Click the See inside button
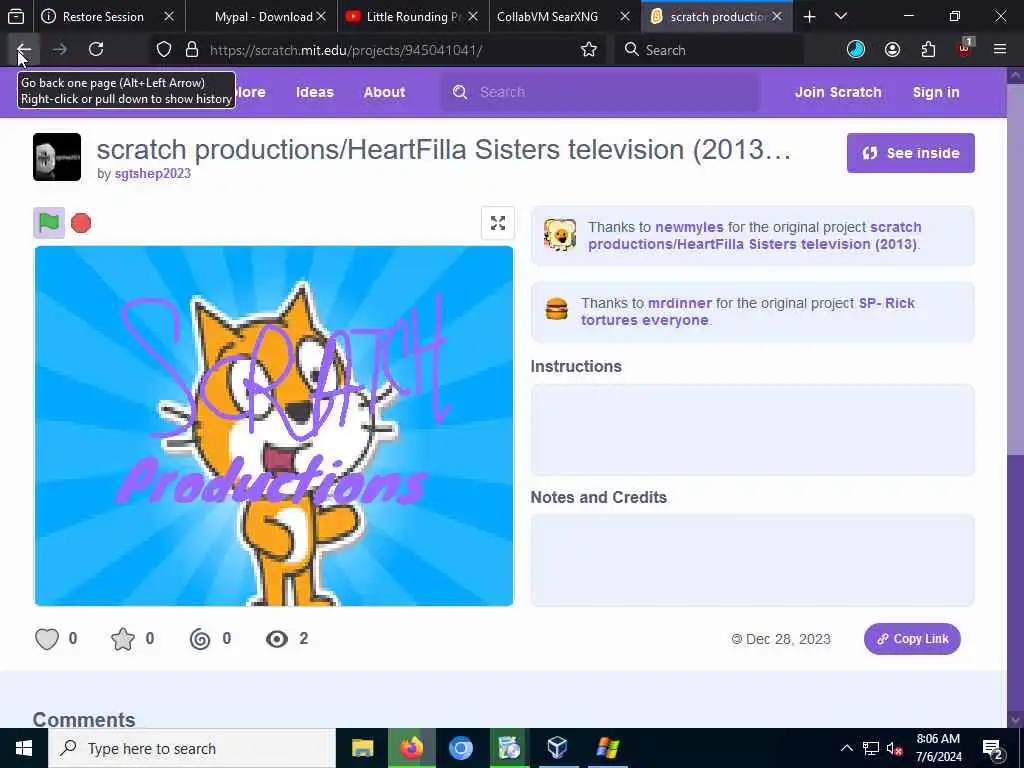The height and width of the screenshot is (768, 1024). coord(910,153)
